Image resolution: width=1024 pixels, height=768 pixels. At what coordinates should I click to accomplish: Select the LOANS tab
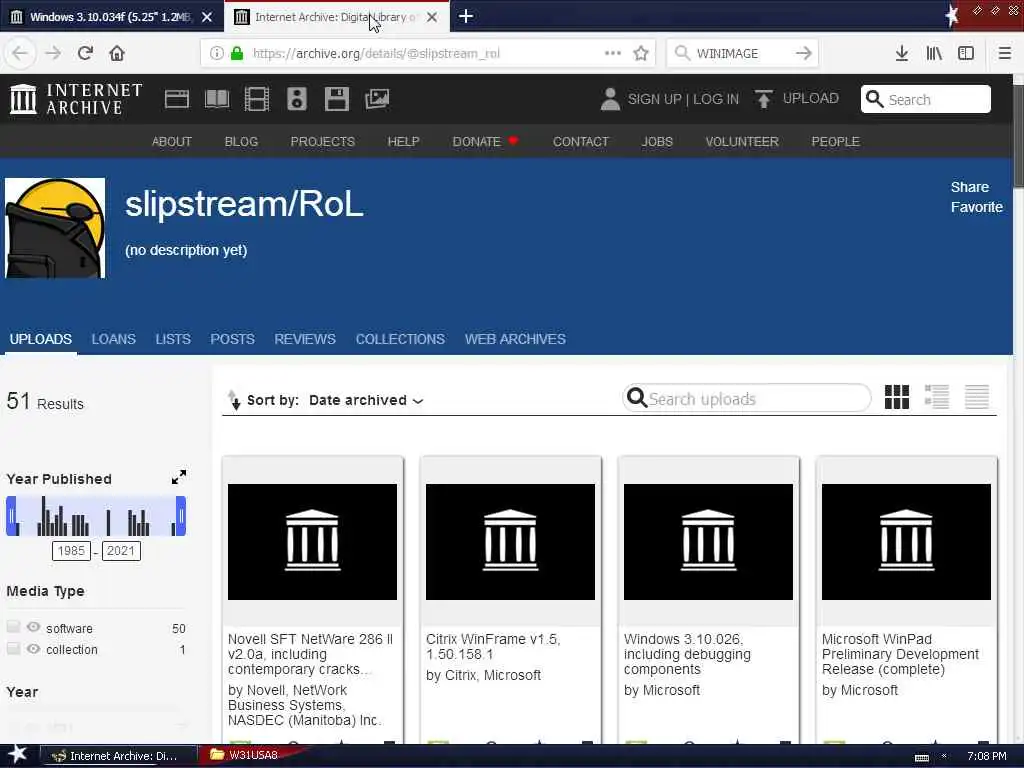[x=114, y=339]
